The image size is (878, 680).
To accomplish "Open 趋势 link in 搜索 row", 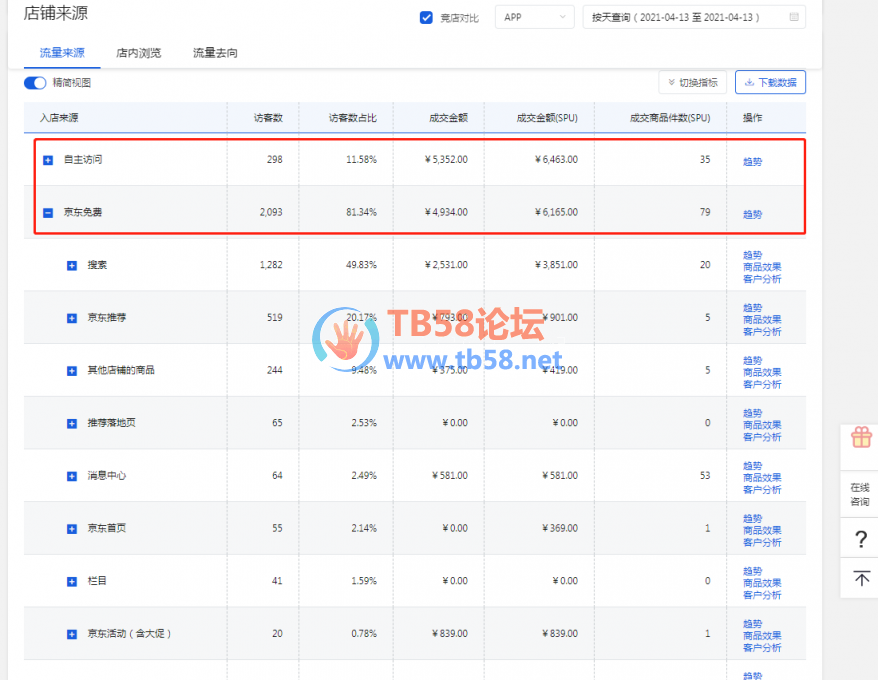I will [753, 255].
